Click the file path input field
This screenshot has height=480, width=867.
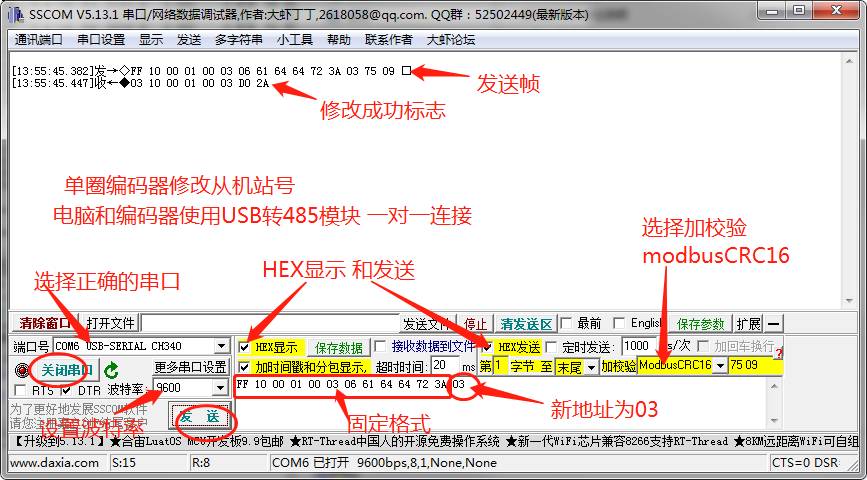click(270, 323)
